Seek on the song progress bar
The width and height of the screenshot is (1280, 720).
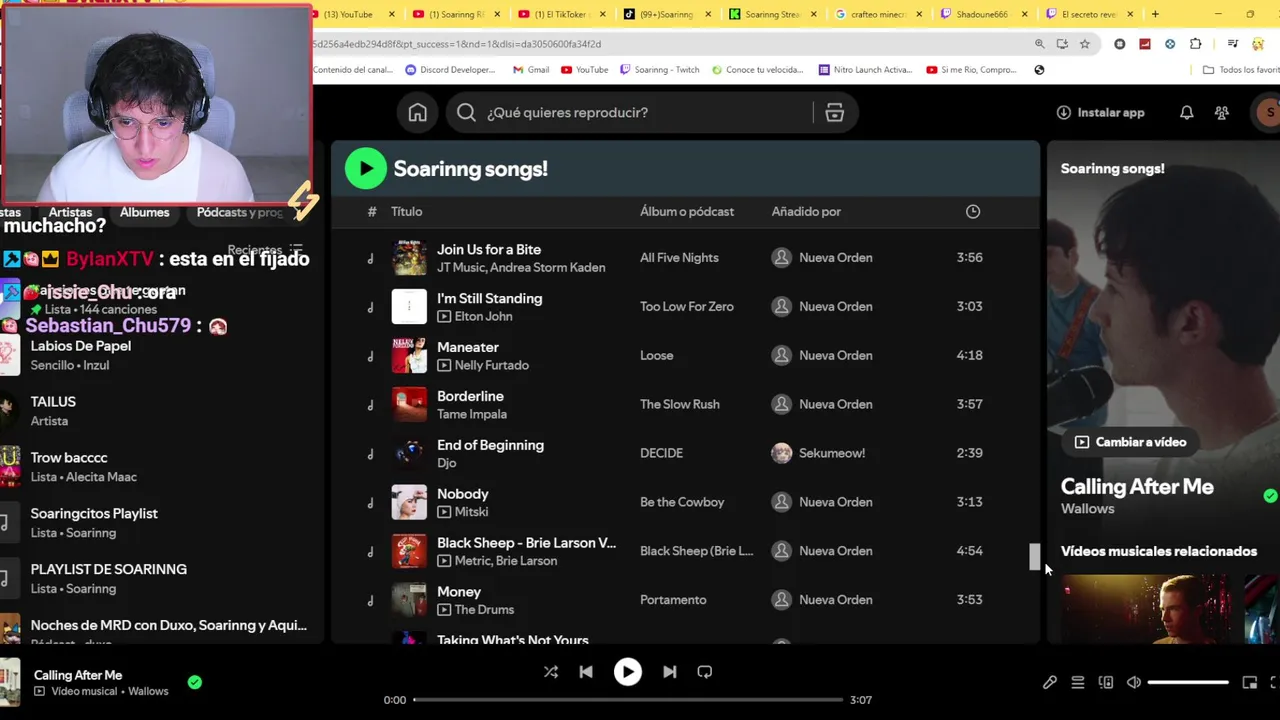628,700
